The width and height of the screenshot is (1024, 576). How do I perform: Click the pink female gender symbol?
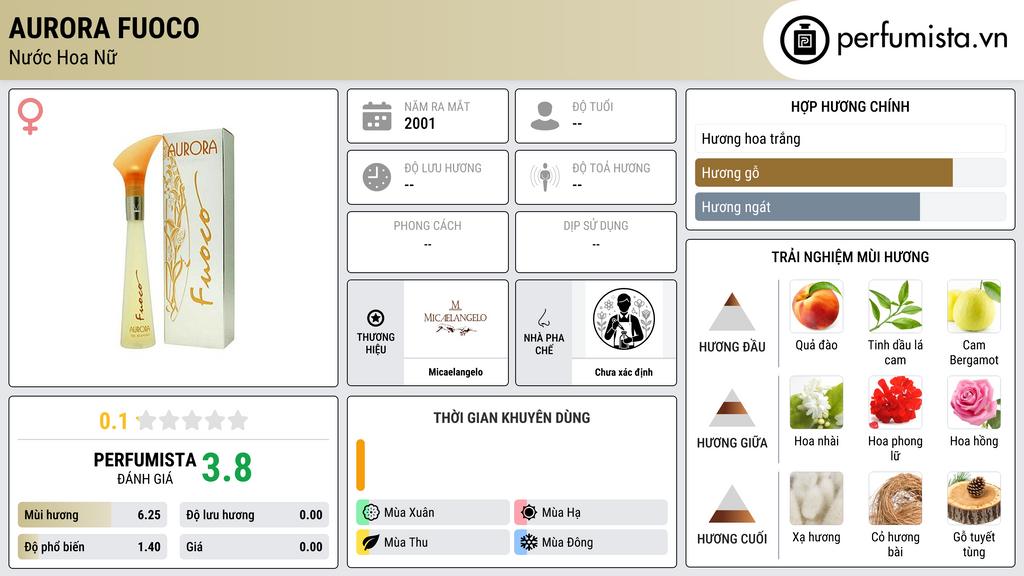coord(30,116)
